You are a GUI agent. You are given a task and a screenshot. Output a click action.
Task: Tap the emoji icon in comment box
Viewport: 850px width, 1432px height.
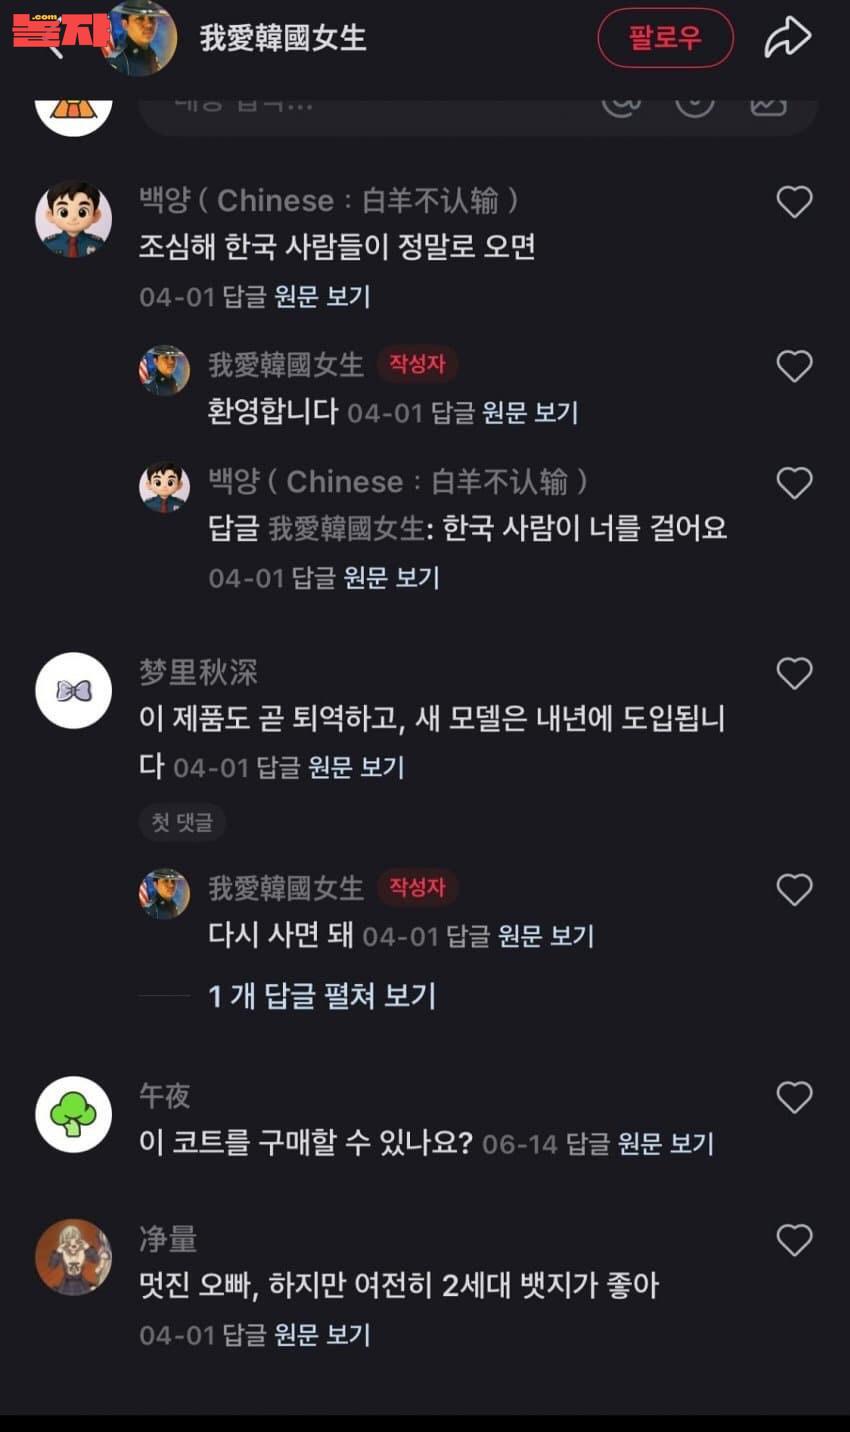pos(694,104)
